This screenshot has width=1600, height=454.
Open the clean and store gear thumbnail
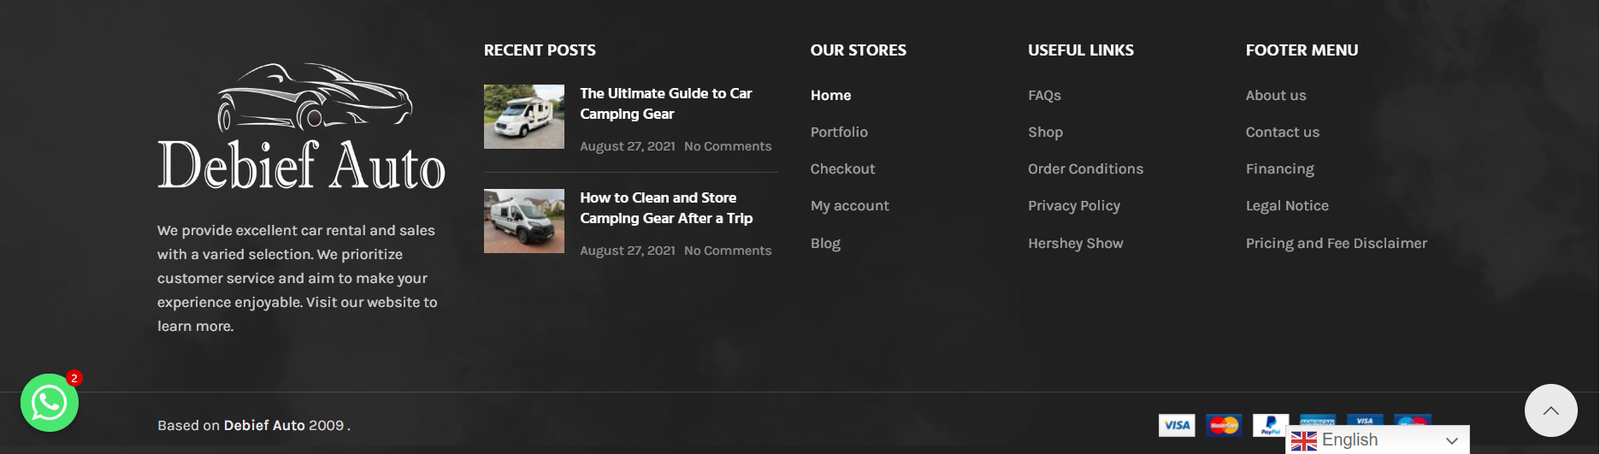click(x=524, y=221)
